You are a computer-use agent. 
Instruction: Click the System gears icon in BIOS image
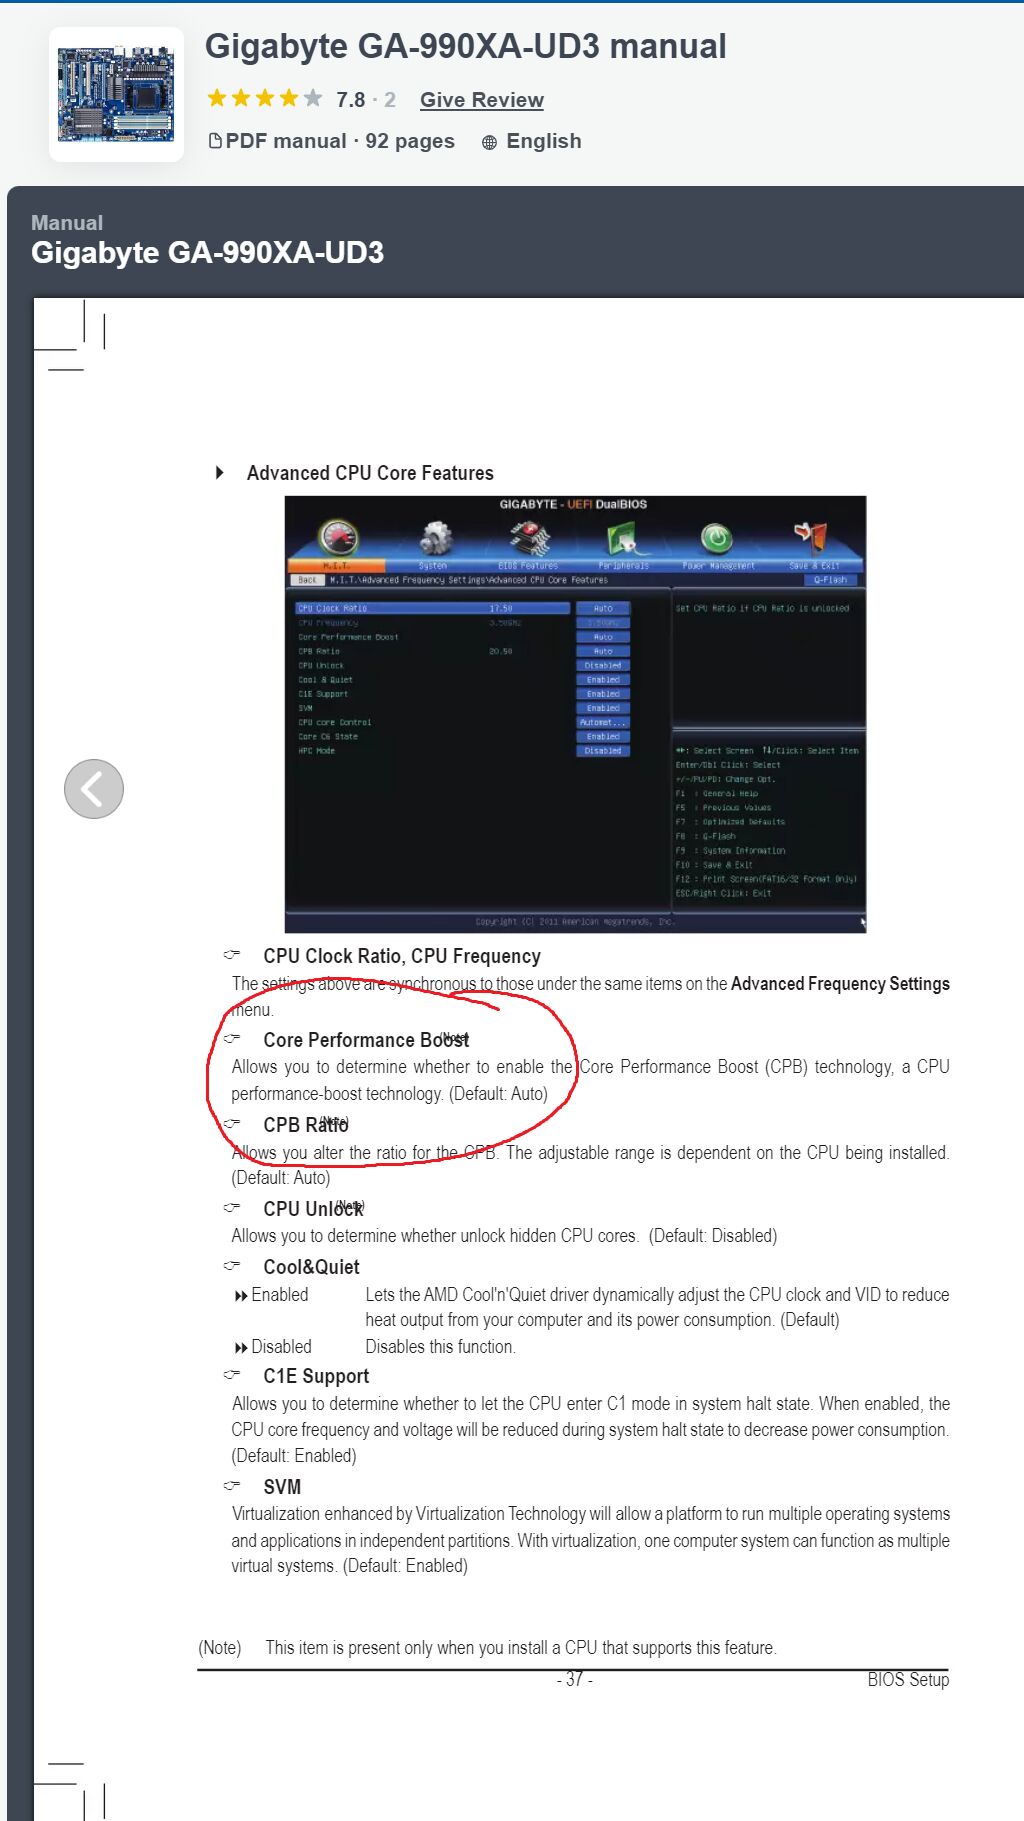pos(434,537)
